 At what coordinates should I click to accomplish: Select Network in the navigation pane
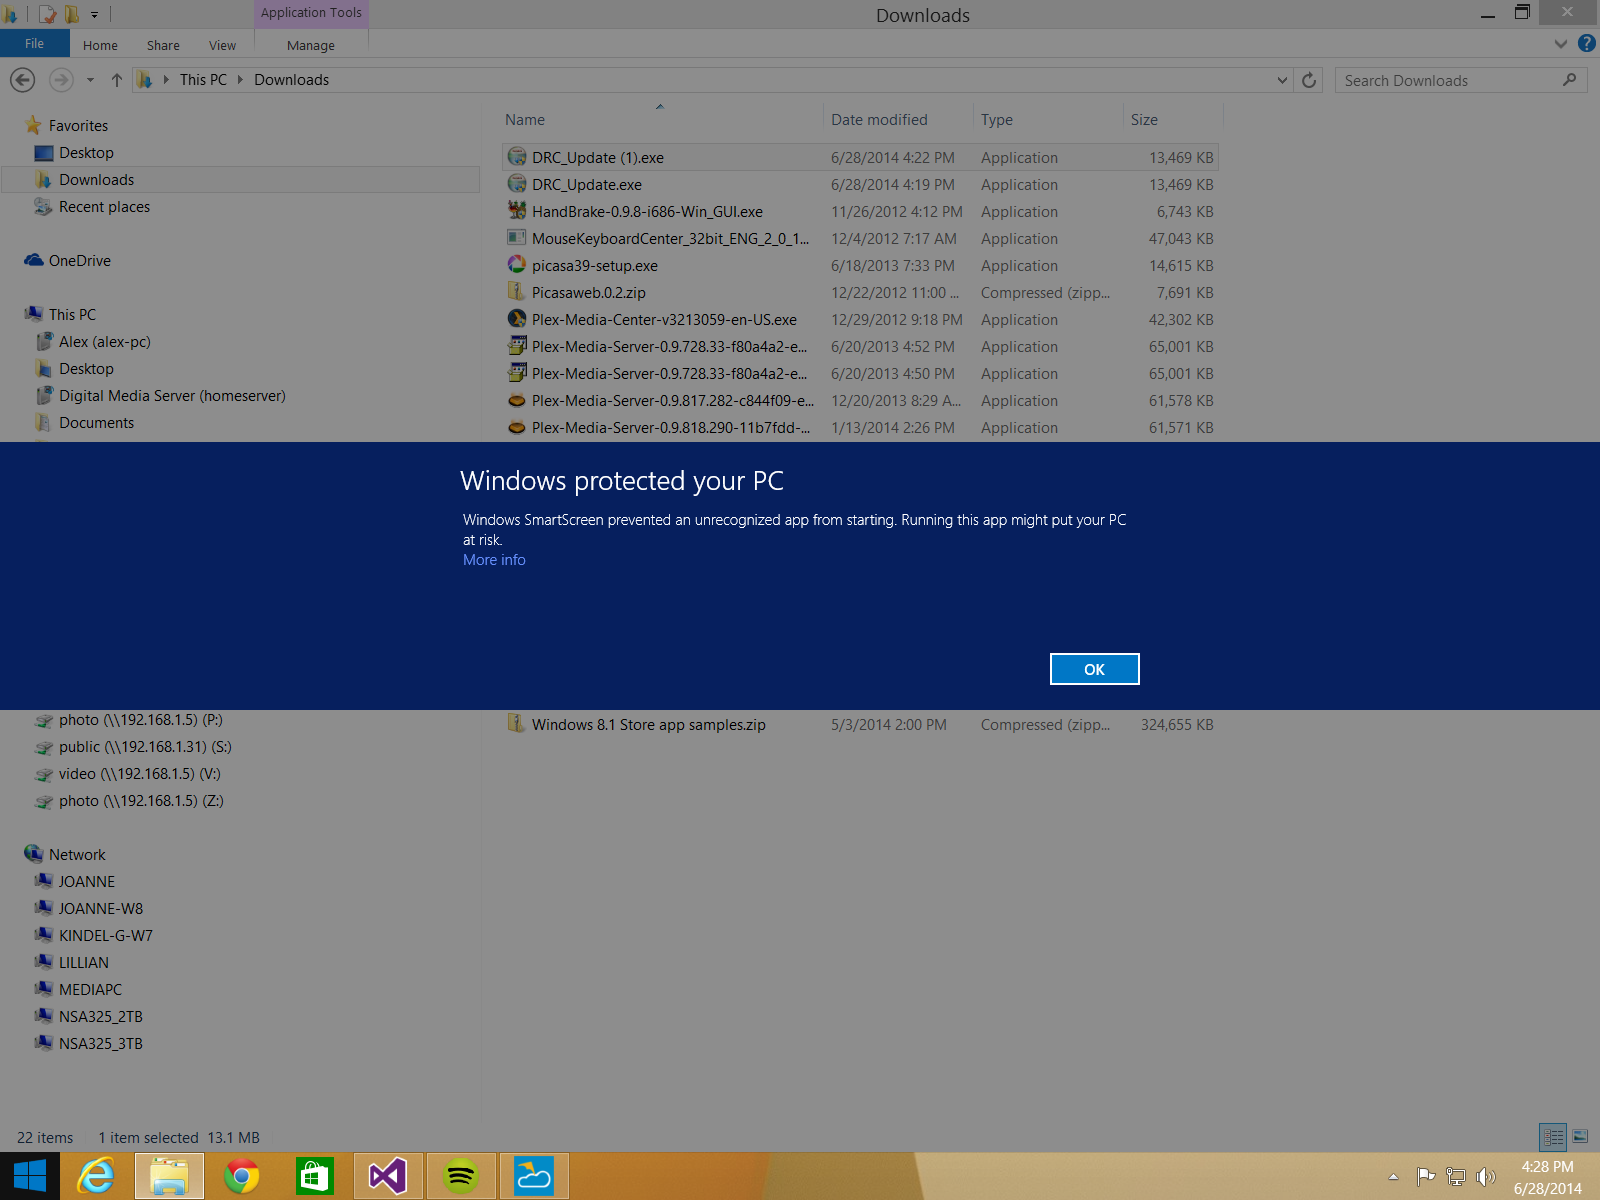pos(77,855)
